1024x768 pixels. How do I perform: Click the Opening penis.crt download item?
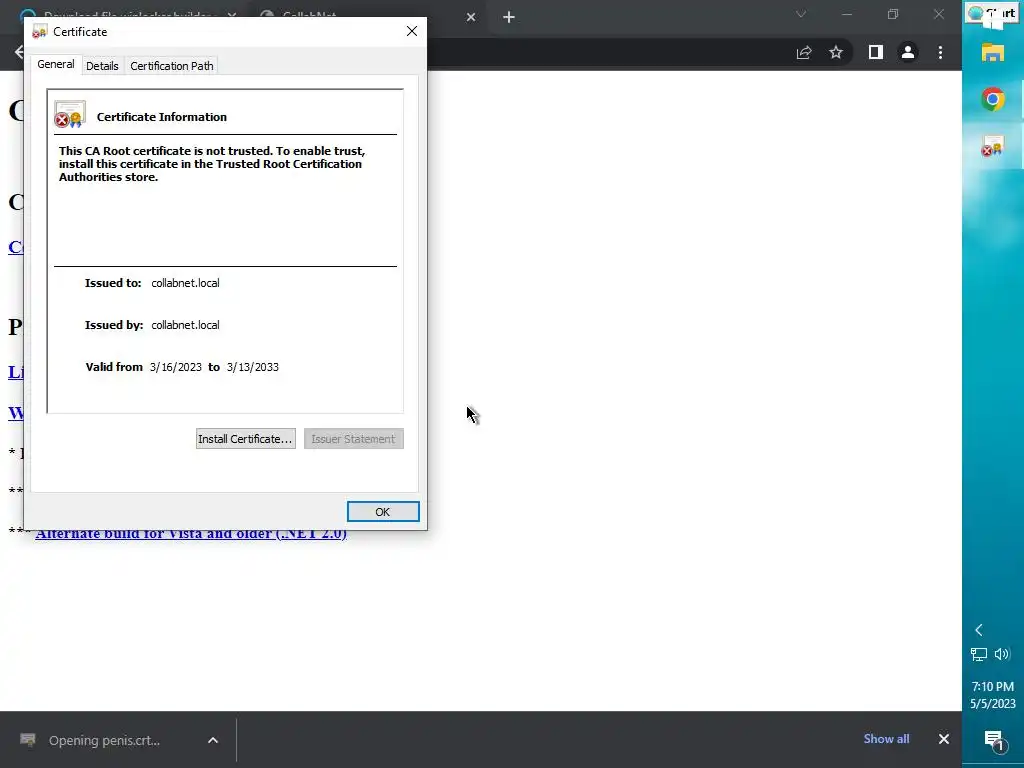104,740
